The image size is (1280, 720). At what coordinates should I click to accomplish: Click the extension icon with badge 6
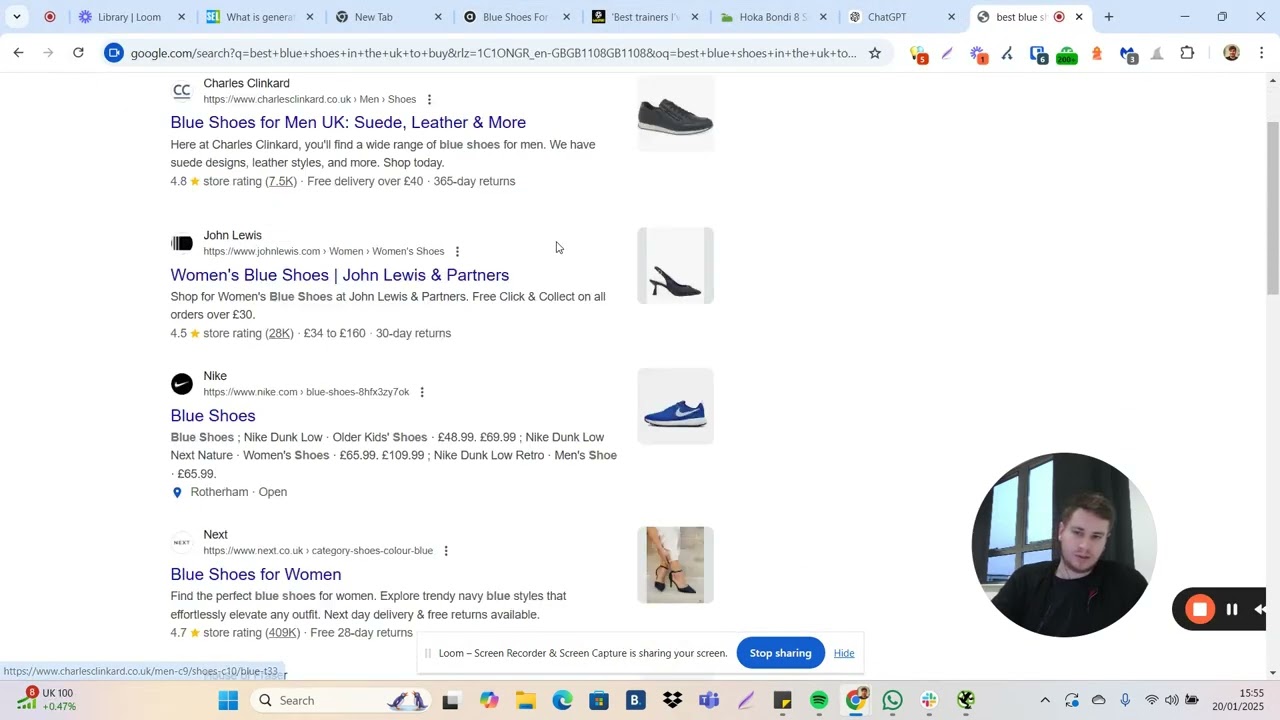[x=1038, y=54]
